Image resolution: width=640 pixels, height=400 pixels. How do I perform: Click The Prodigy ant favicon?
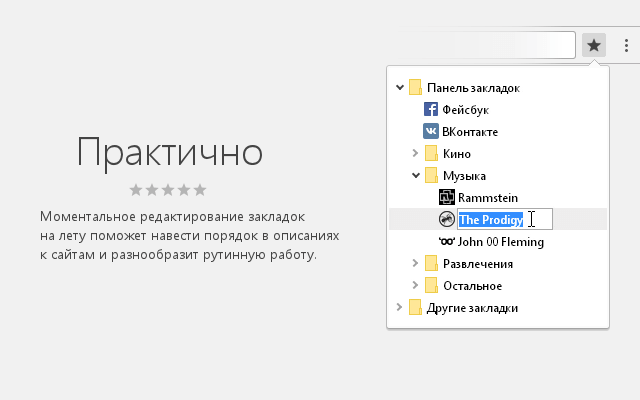[x=447, y=219]
